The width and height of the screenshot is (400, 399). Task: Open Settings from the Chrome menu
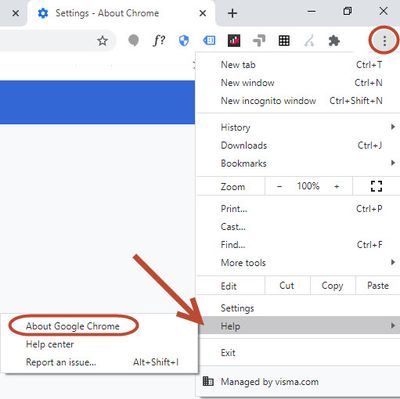pyautogui.click(x=298, y=308)
